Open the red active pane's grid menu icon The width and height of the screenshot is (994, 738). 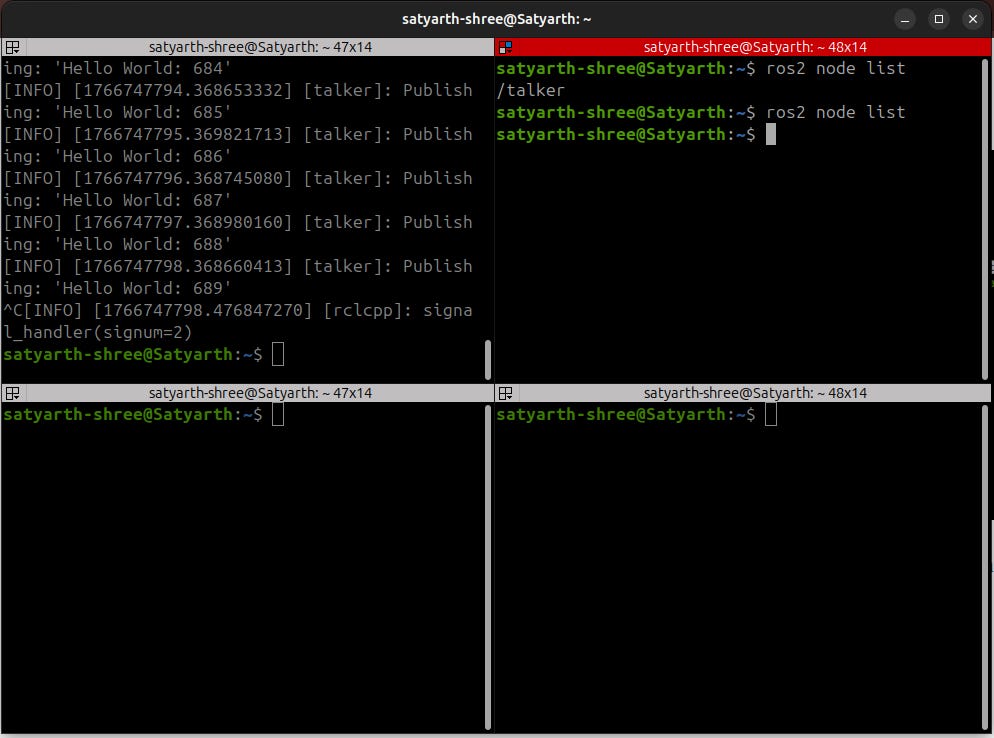point(505,47)
